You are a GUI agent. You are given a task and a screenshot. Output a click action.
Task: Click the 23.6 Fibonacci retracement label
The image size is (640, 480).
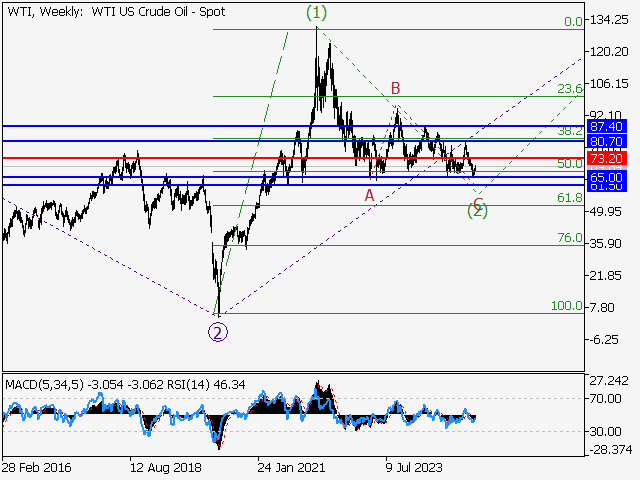point(569,89)
